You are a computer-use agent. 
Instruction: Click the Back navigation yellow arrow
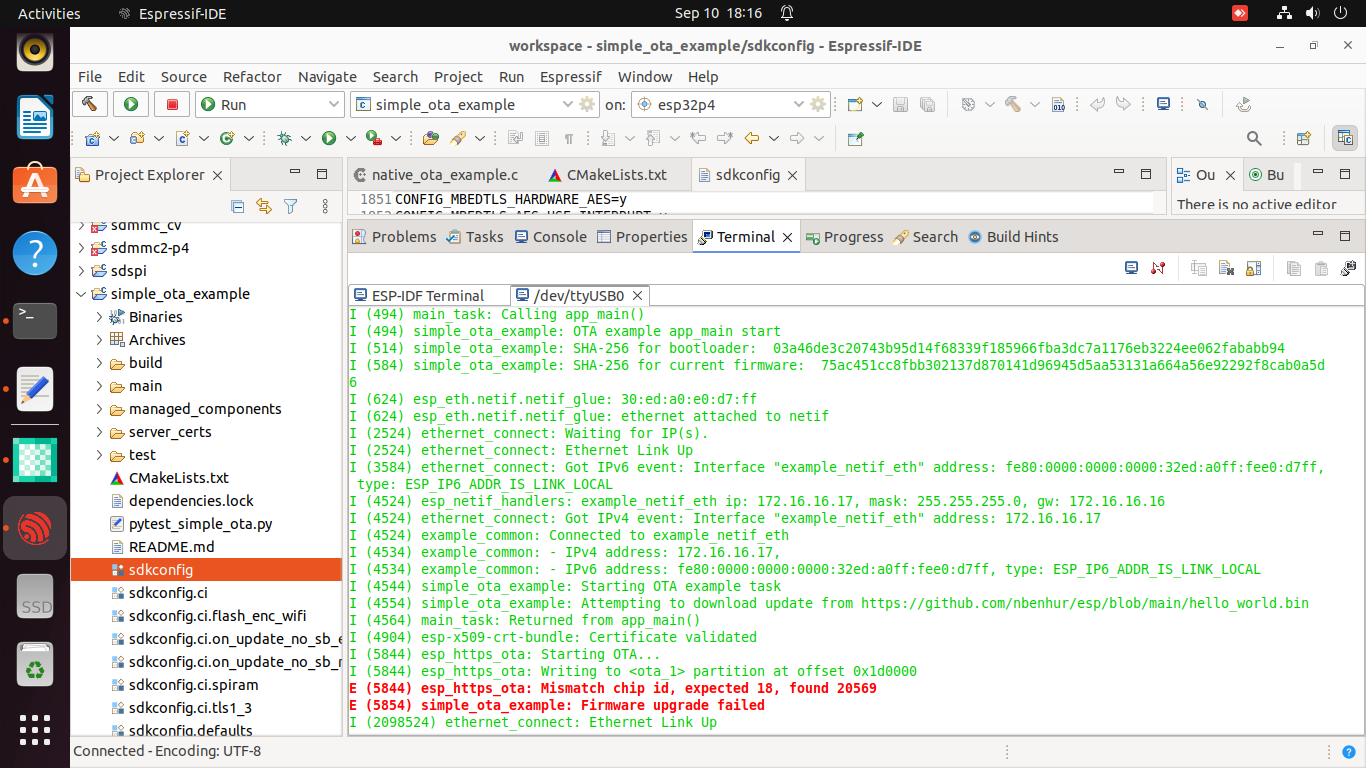[x=751, y=138]
